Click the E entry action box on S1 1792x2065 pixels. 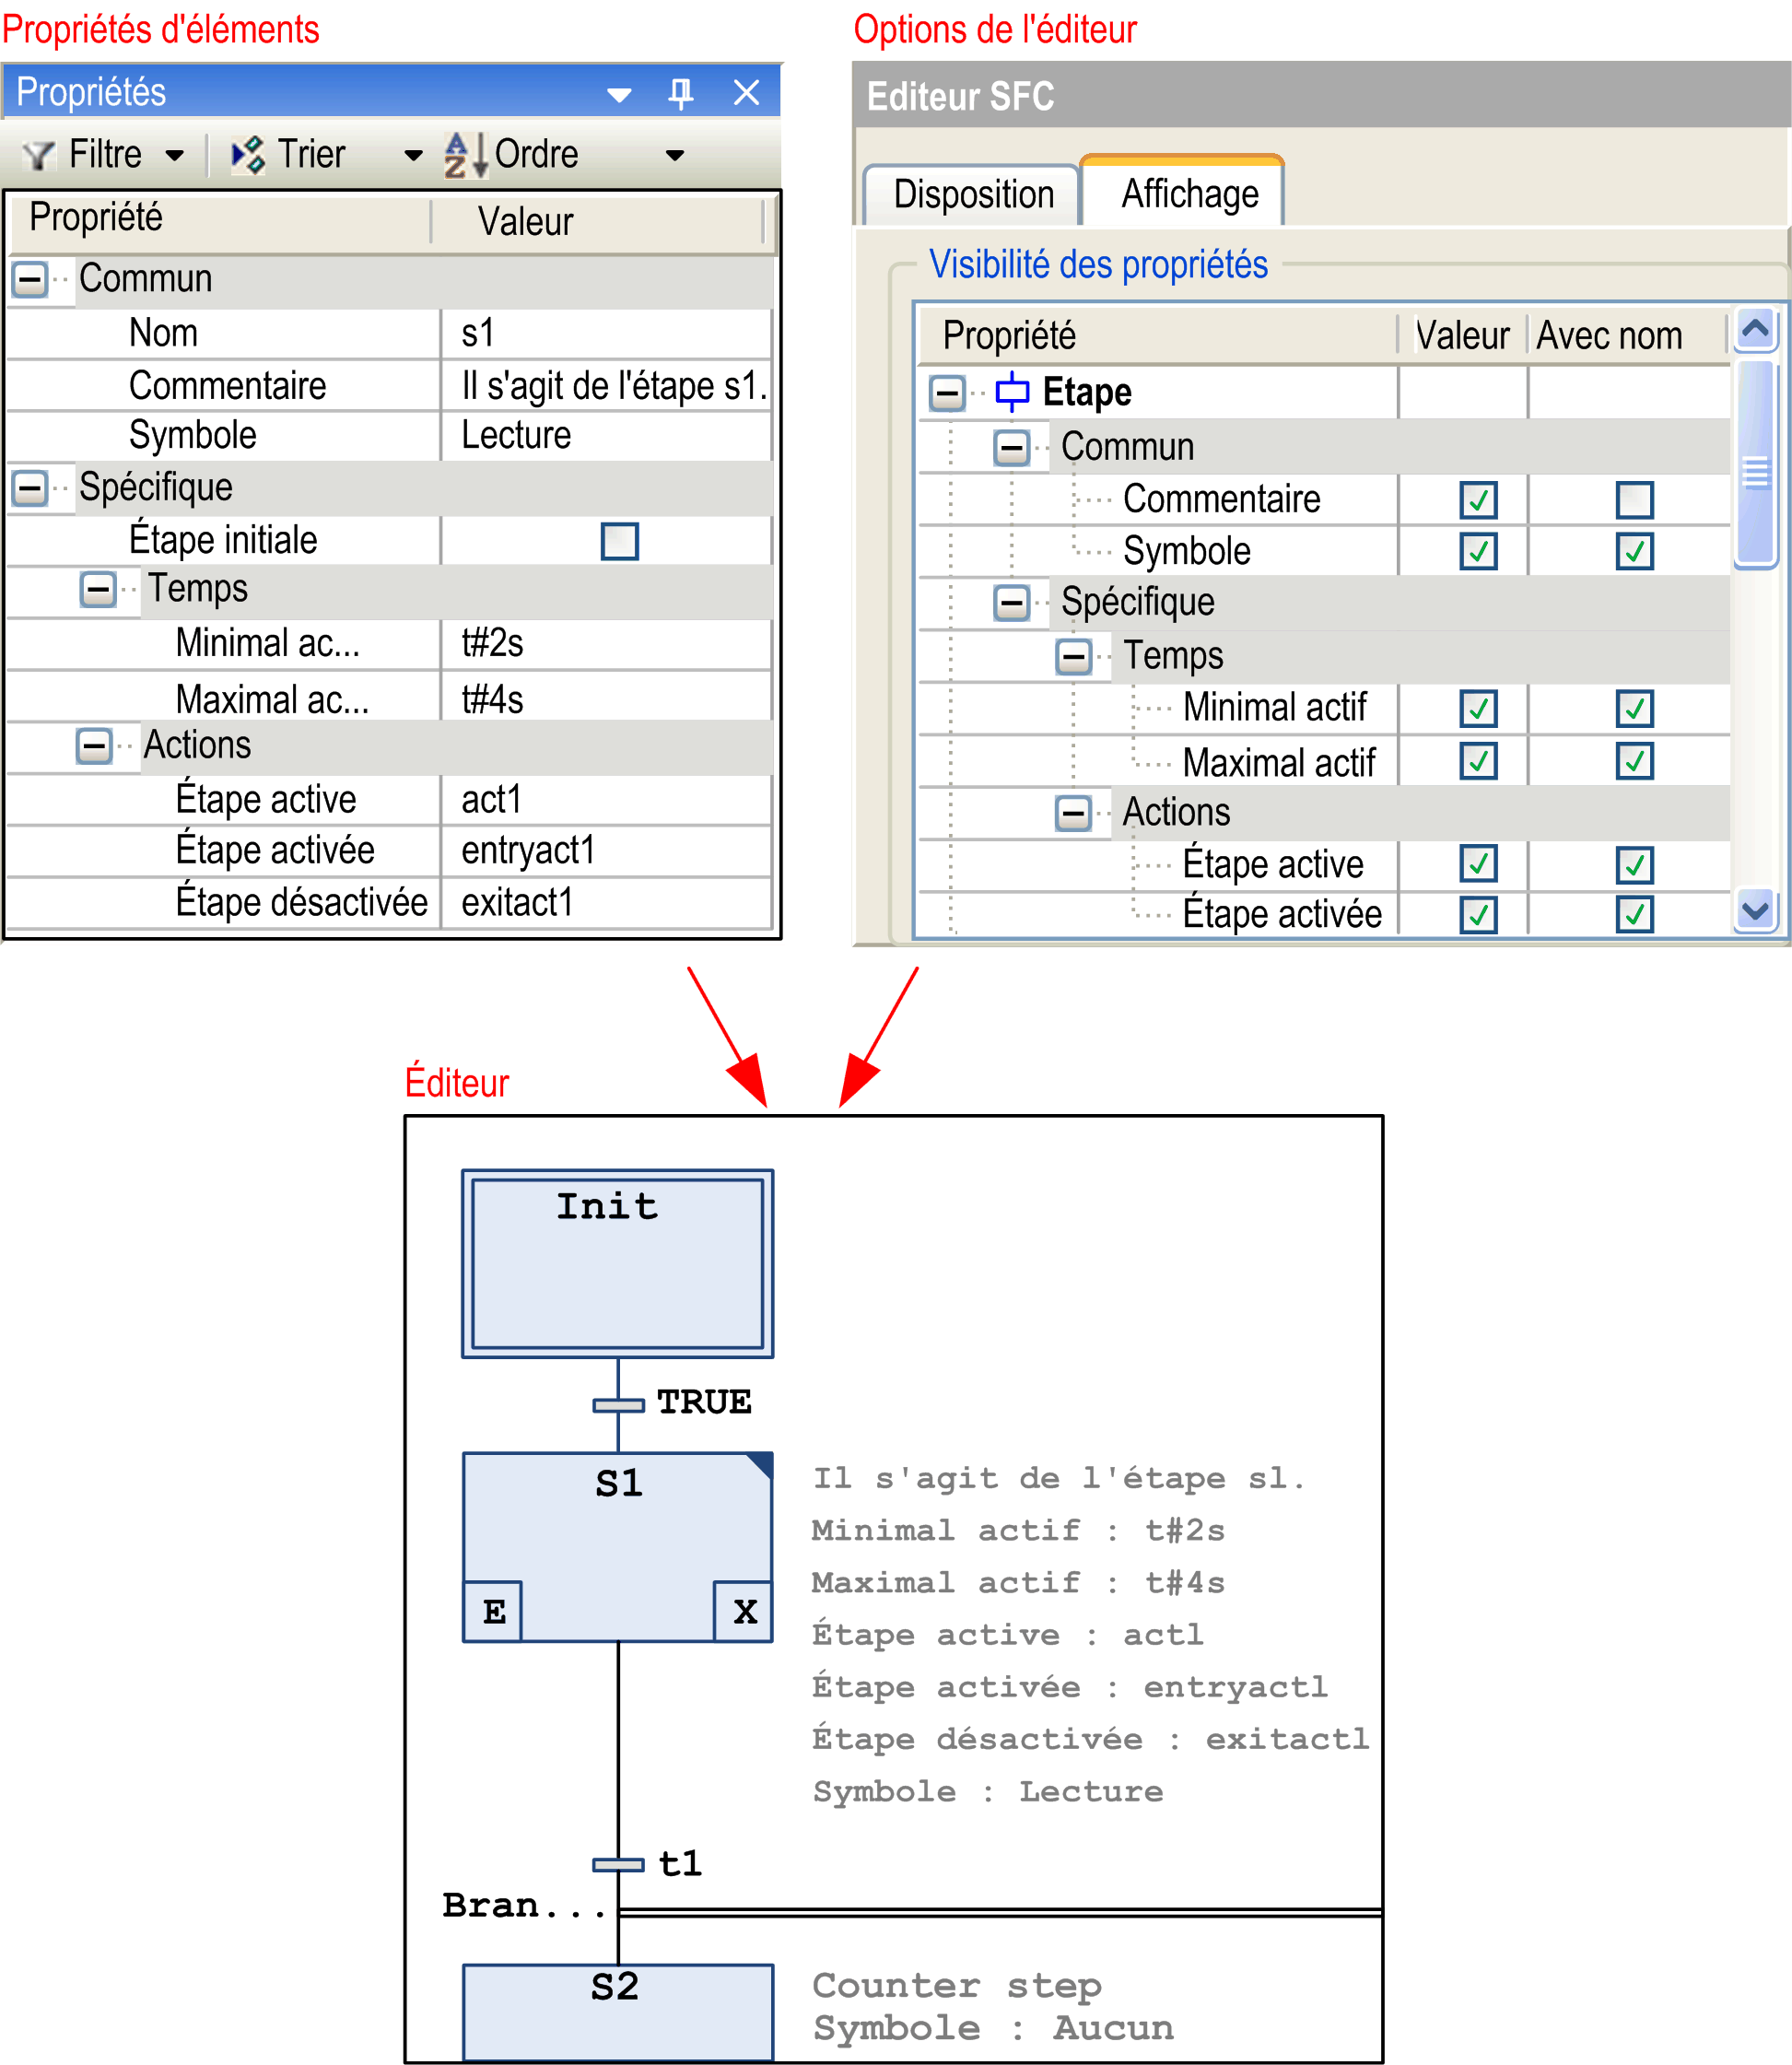[x=493, y=1611]
